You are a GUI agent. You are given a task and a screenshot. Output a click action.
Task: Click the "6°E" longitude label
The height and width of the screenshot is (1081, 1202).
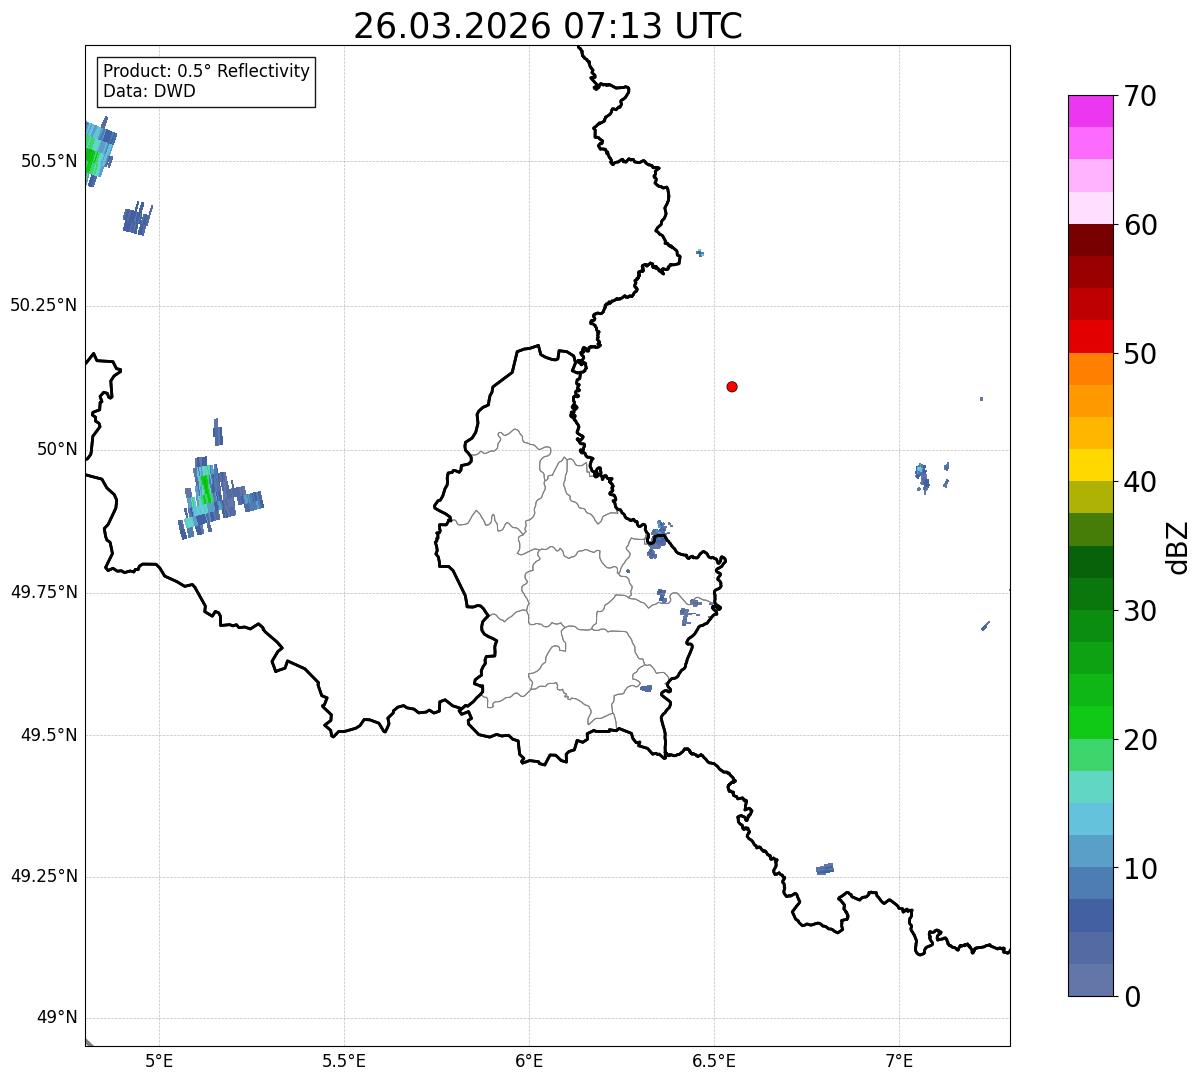tap(529, 1061)
